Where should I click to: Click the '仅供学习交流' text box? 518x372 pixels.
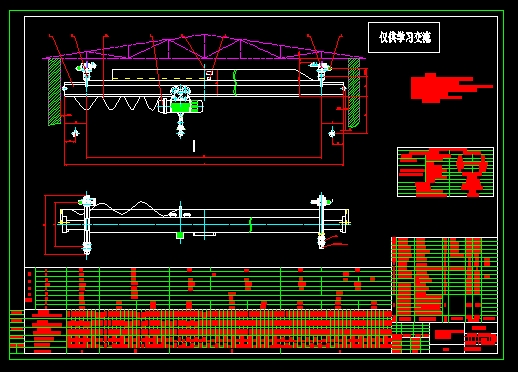click(x=404, y=37)
